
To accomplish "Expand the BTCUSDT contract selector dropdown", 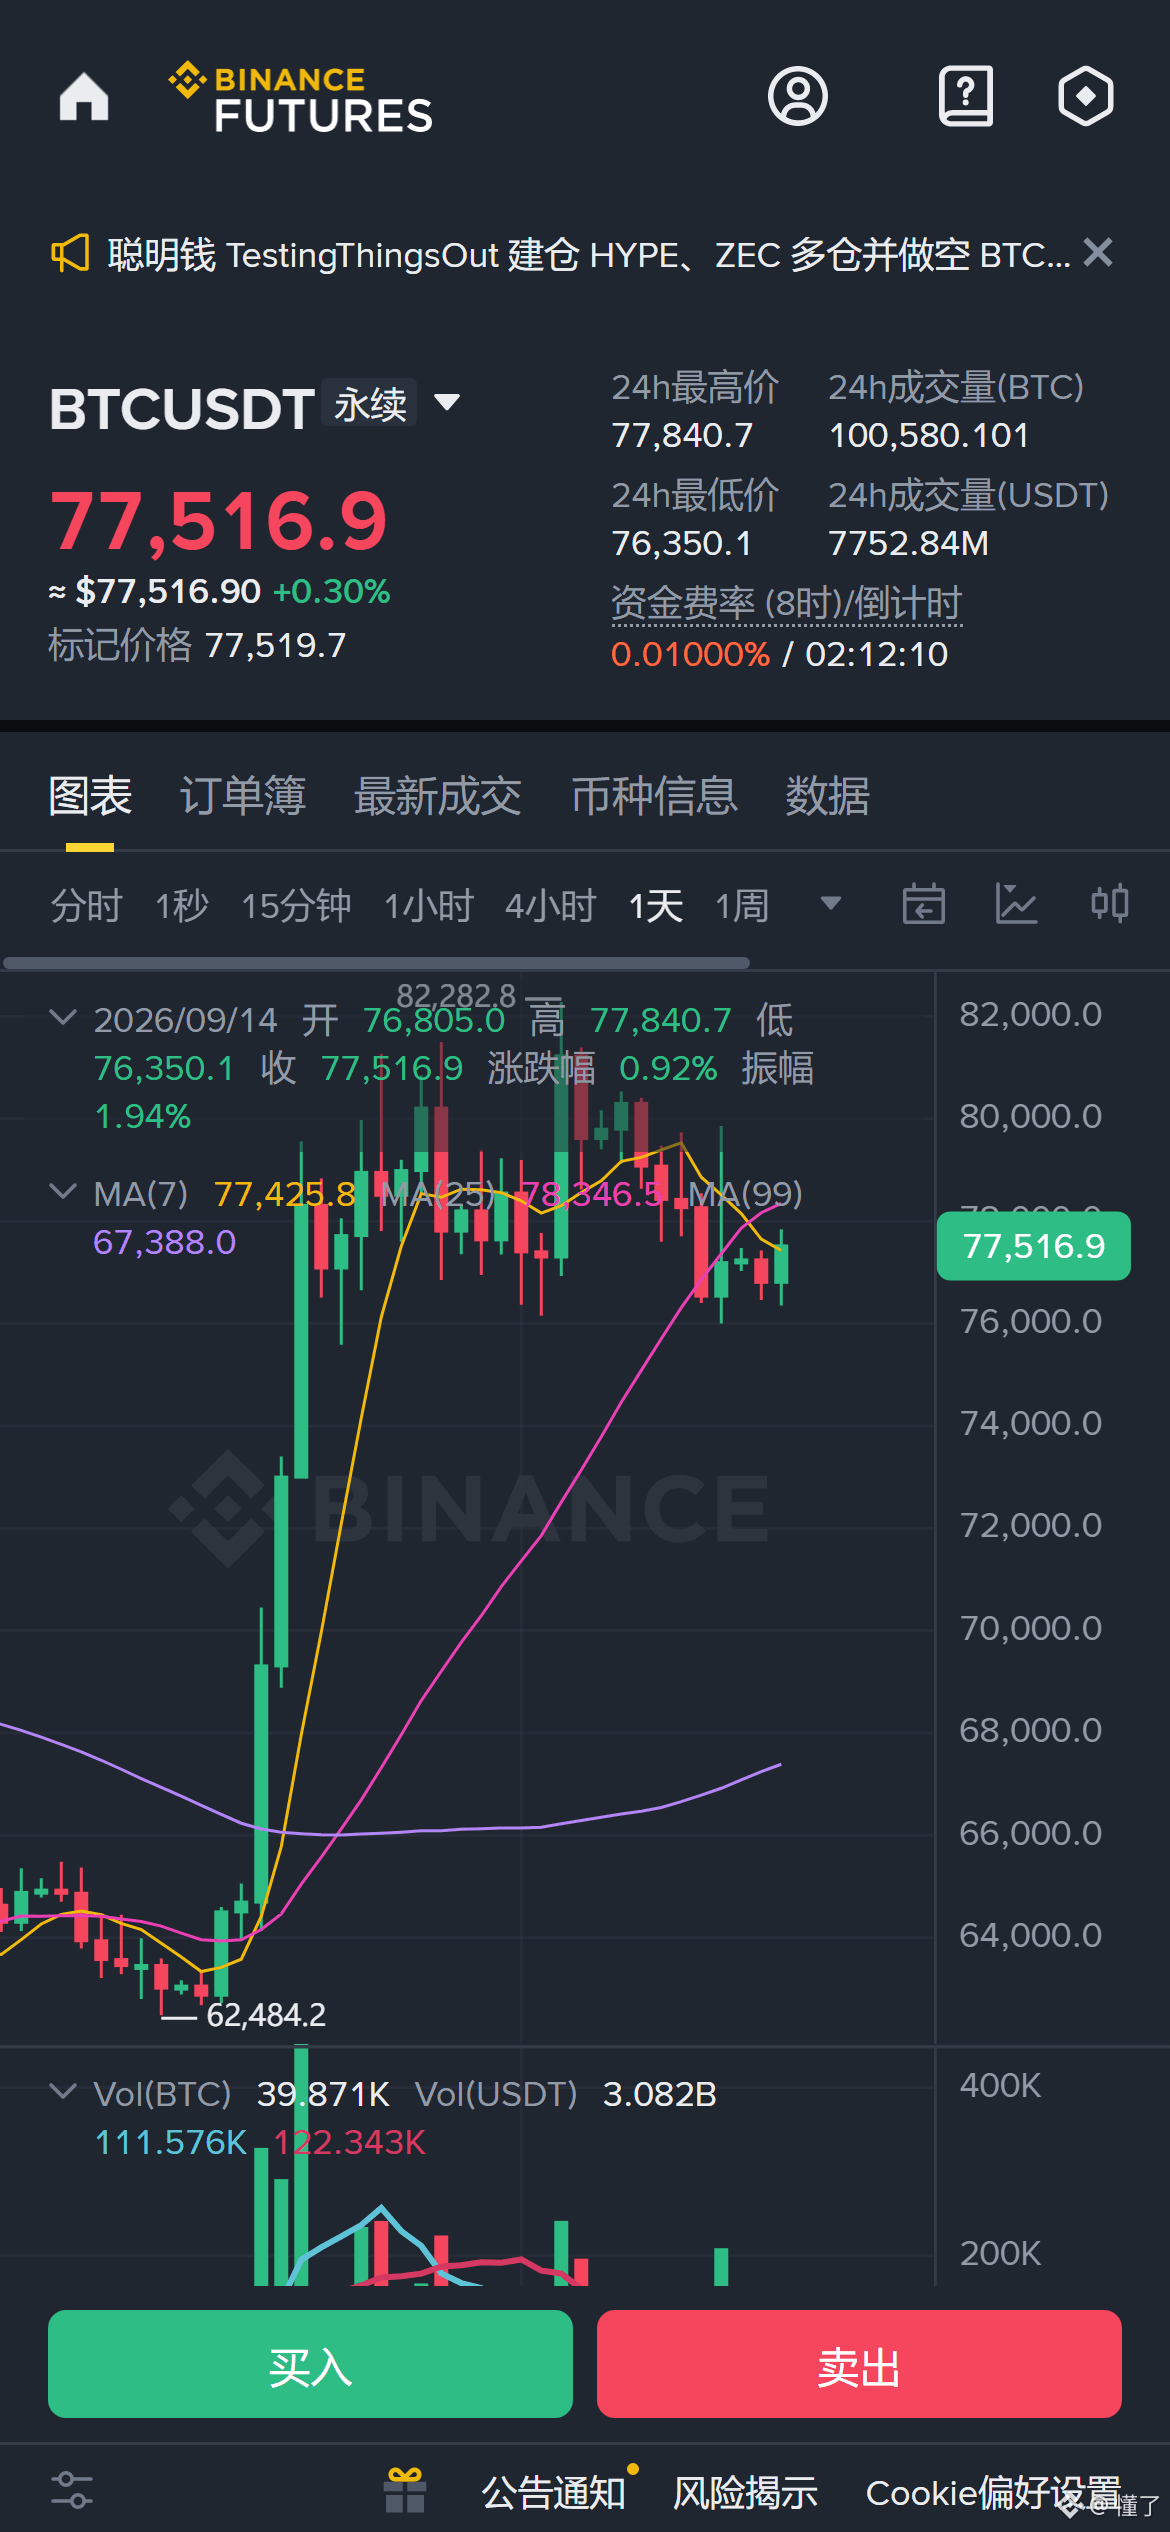I will coord(447,403).
